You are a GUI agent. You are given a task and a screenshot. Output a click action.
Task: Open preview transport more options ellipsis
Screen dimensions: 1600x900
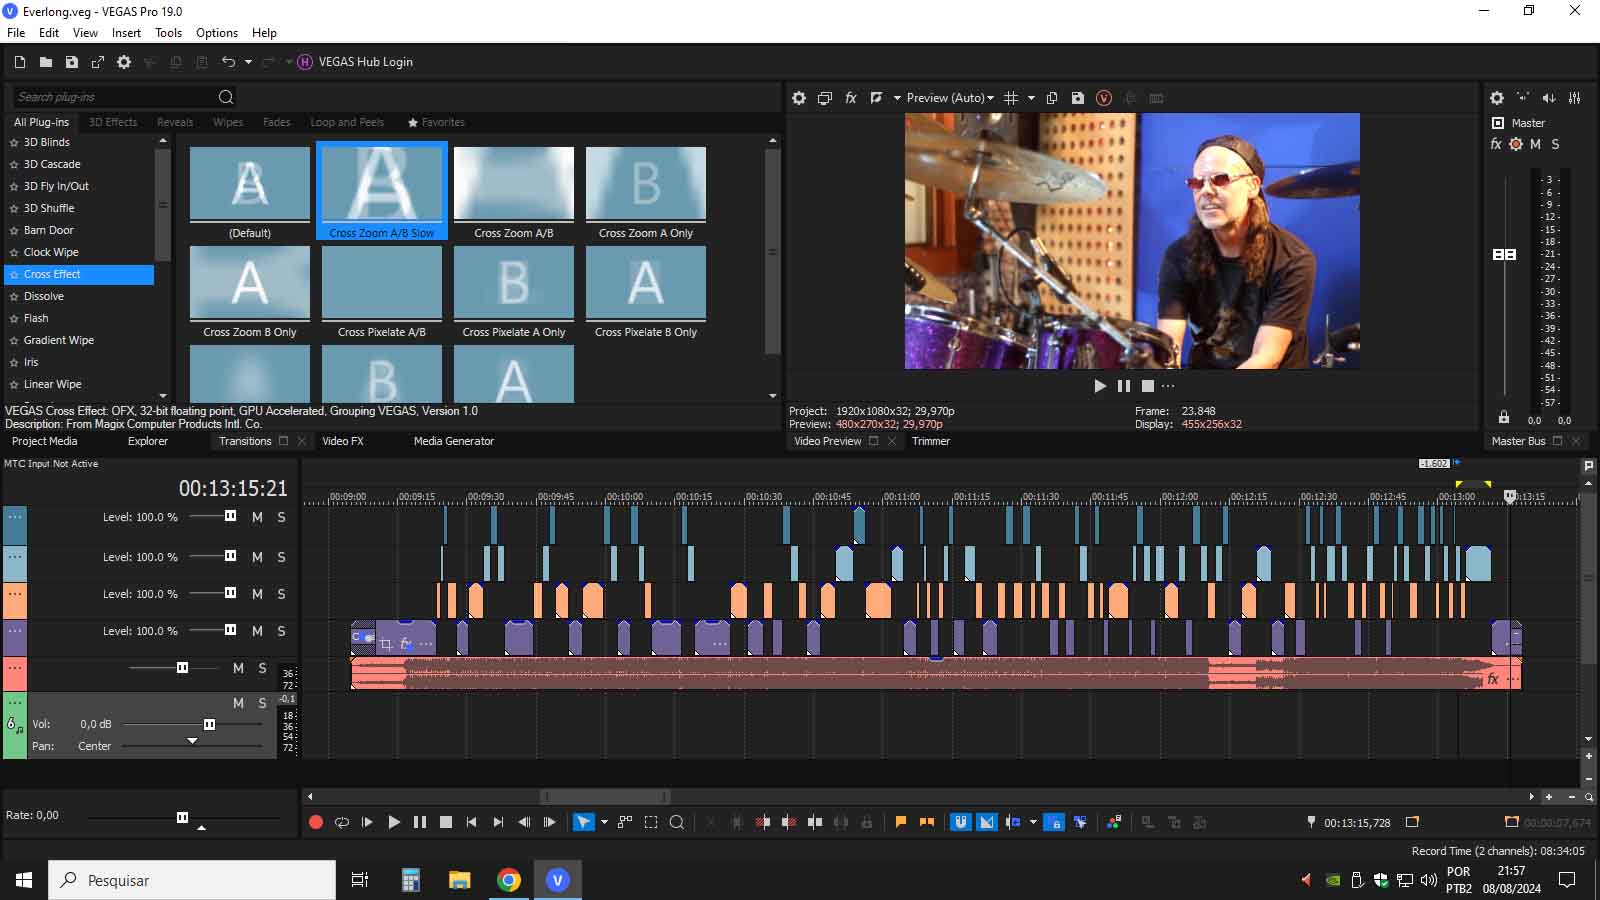(1168, 386)
